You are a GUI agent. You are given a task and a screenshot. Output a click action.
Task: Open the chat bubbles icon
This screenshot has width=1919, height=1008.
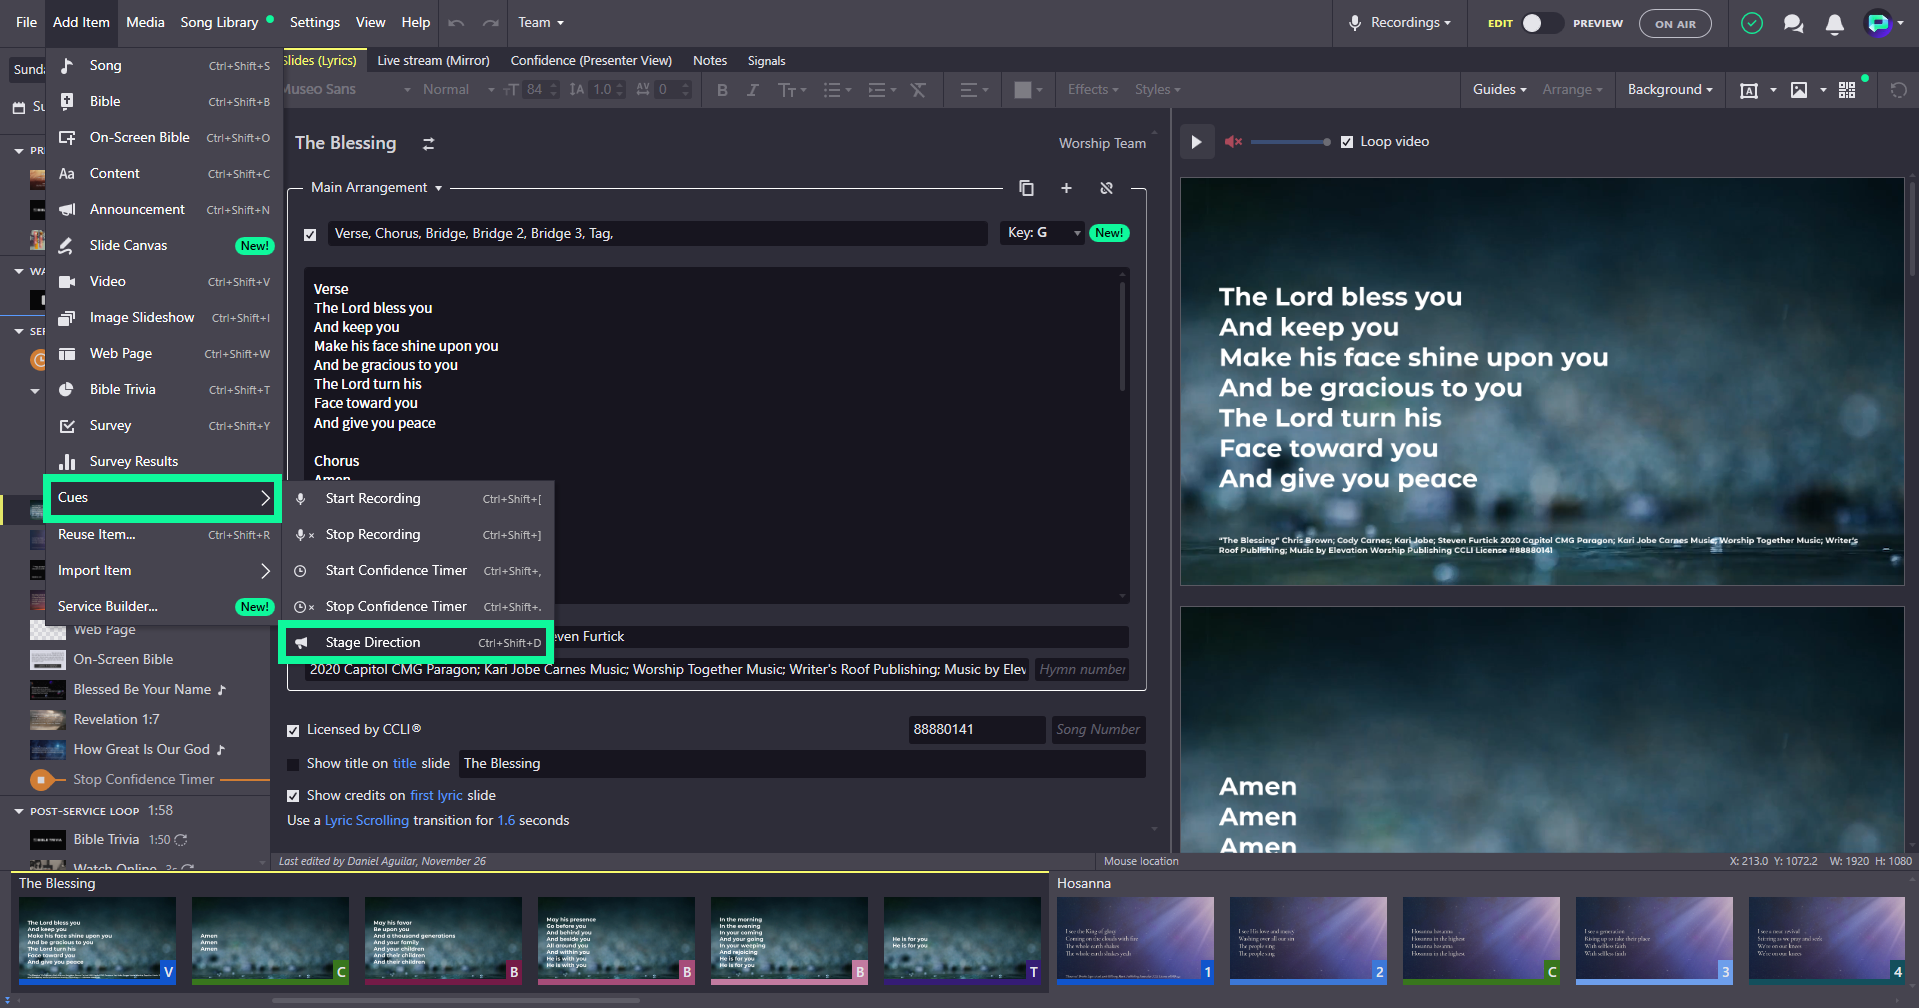point(1793,23)
